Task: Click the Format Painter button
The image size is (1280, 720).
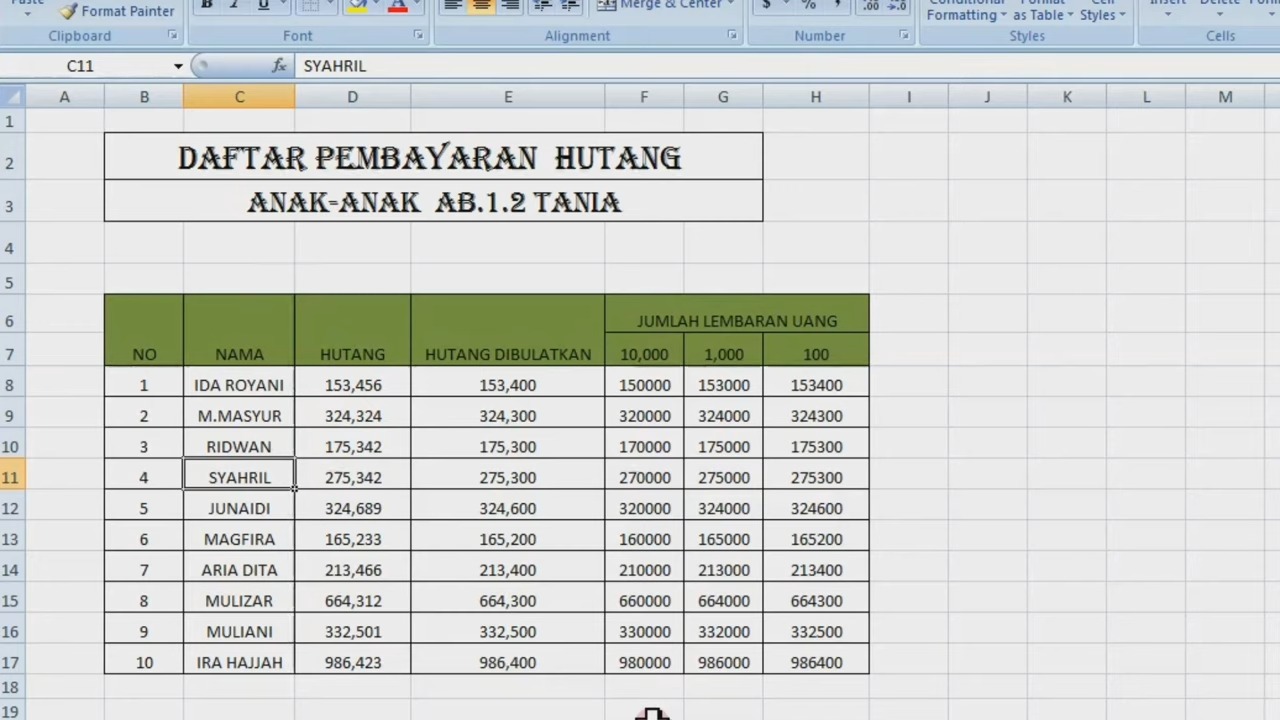Action: pos(116,11)
